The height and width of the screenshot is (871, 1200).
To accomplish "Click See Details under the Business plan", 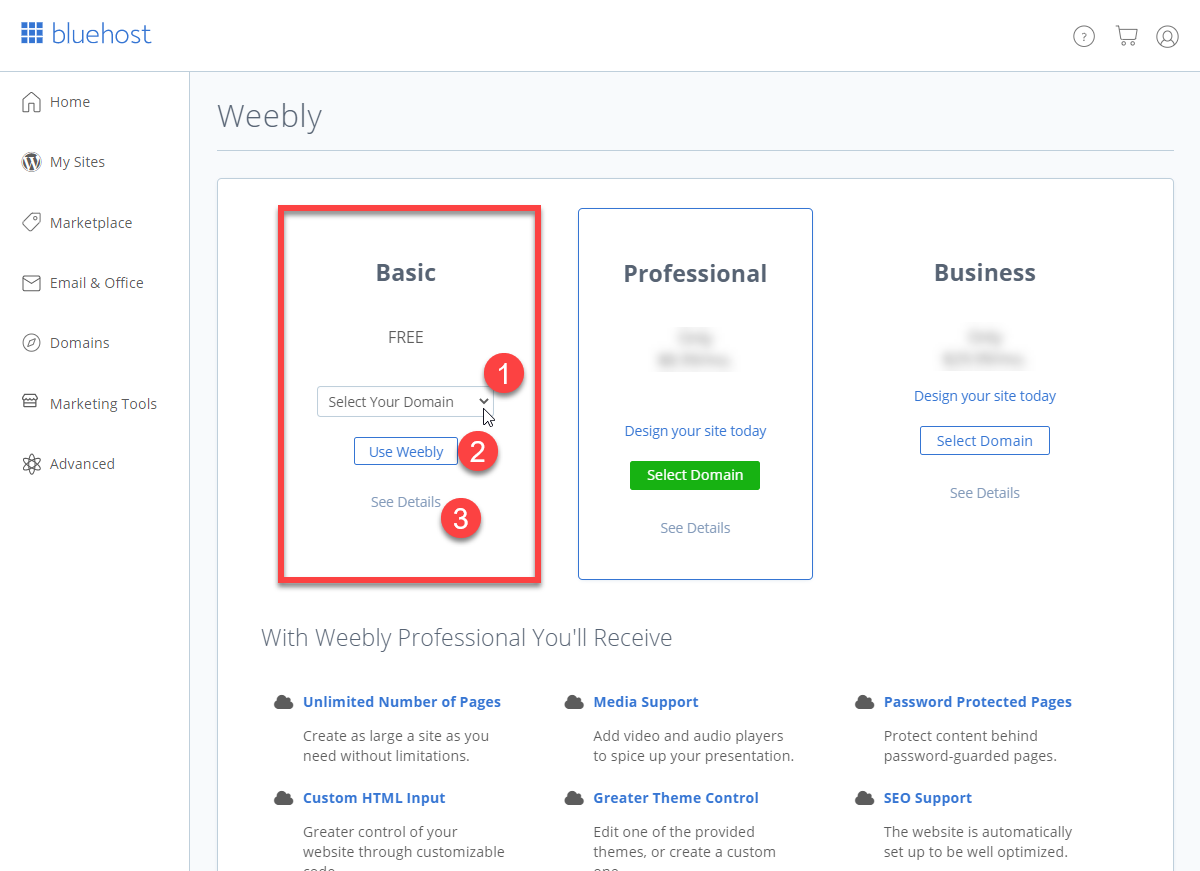I will click(x=985, y=493).
